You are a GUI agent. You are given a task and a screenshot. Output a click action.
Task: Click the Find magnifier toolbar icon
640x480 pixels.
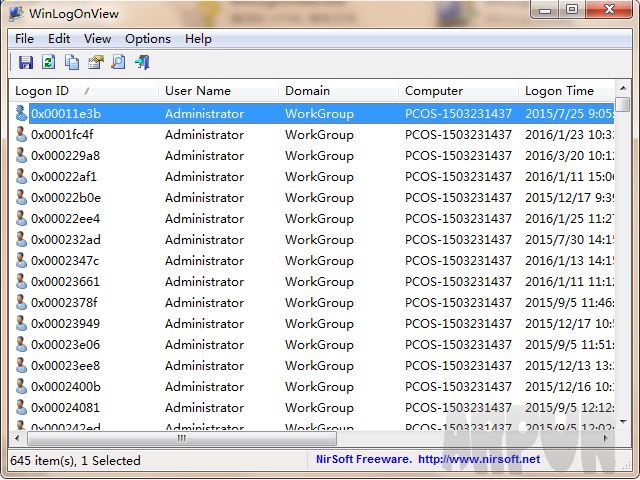119,62
